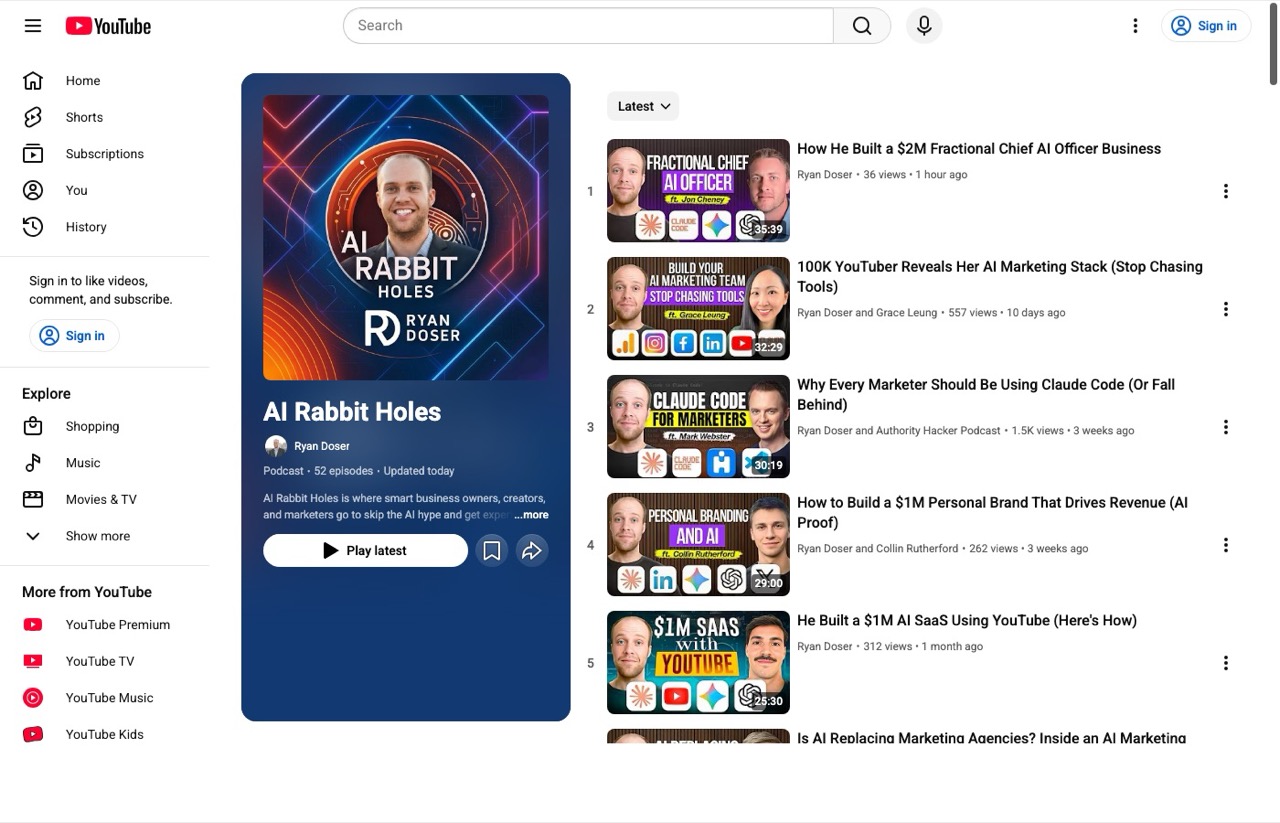1280x823 pixels.
Task: Open the hamburger guide menu
Action: coord(33,26)
